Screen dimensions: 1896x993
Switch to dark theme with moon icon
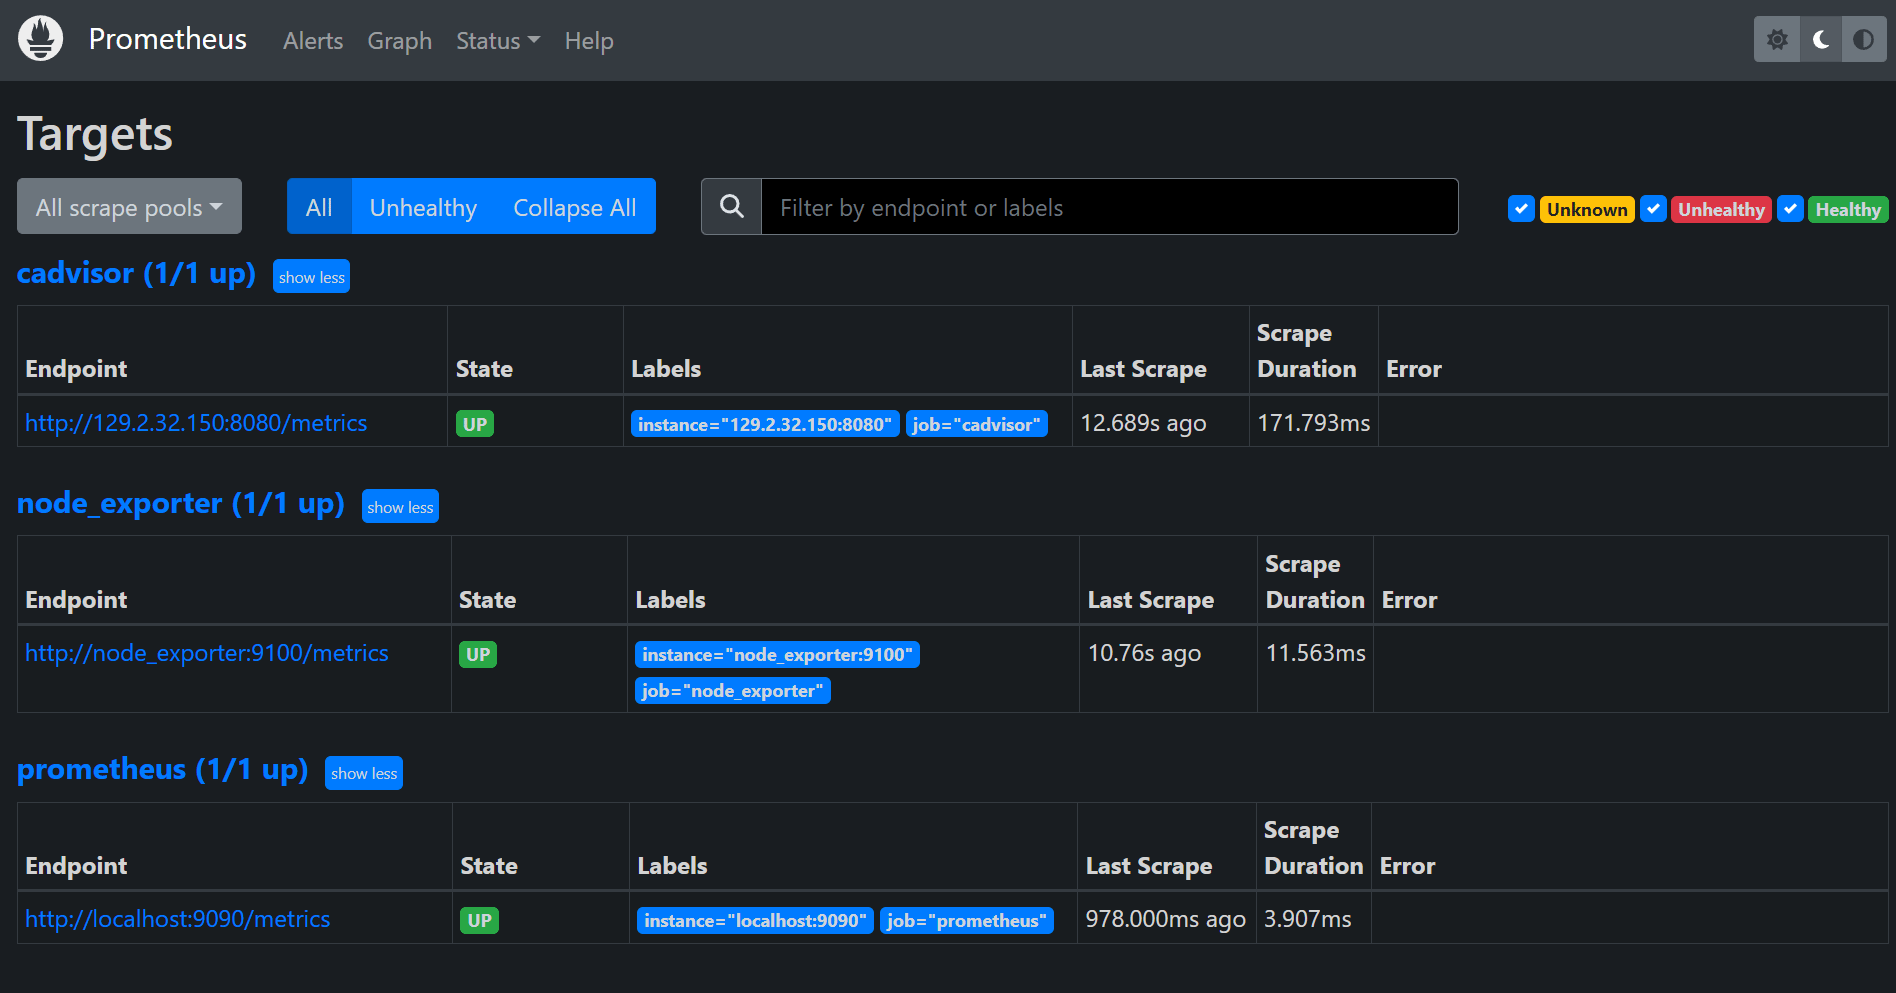coord(1821,40)
